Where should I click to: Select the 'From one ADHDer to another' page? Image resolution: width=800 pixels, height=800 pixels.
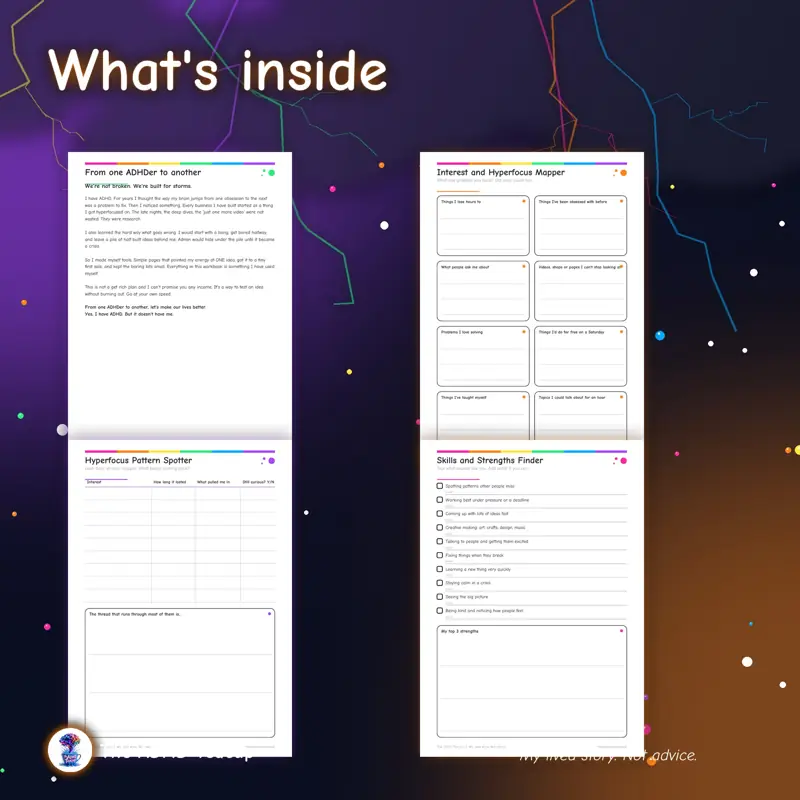click(x=180, y=295)
